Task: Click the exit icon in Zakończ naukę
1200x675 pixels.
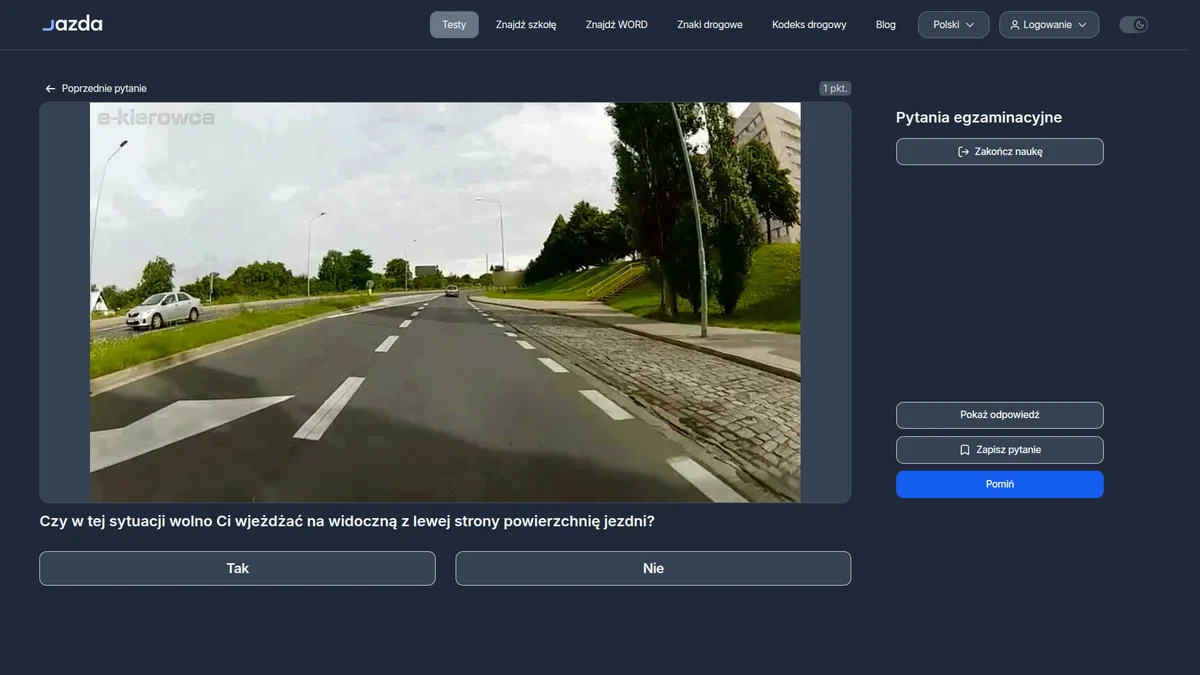Action: [x=963, y=152]
